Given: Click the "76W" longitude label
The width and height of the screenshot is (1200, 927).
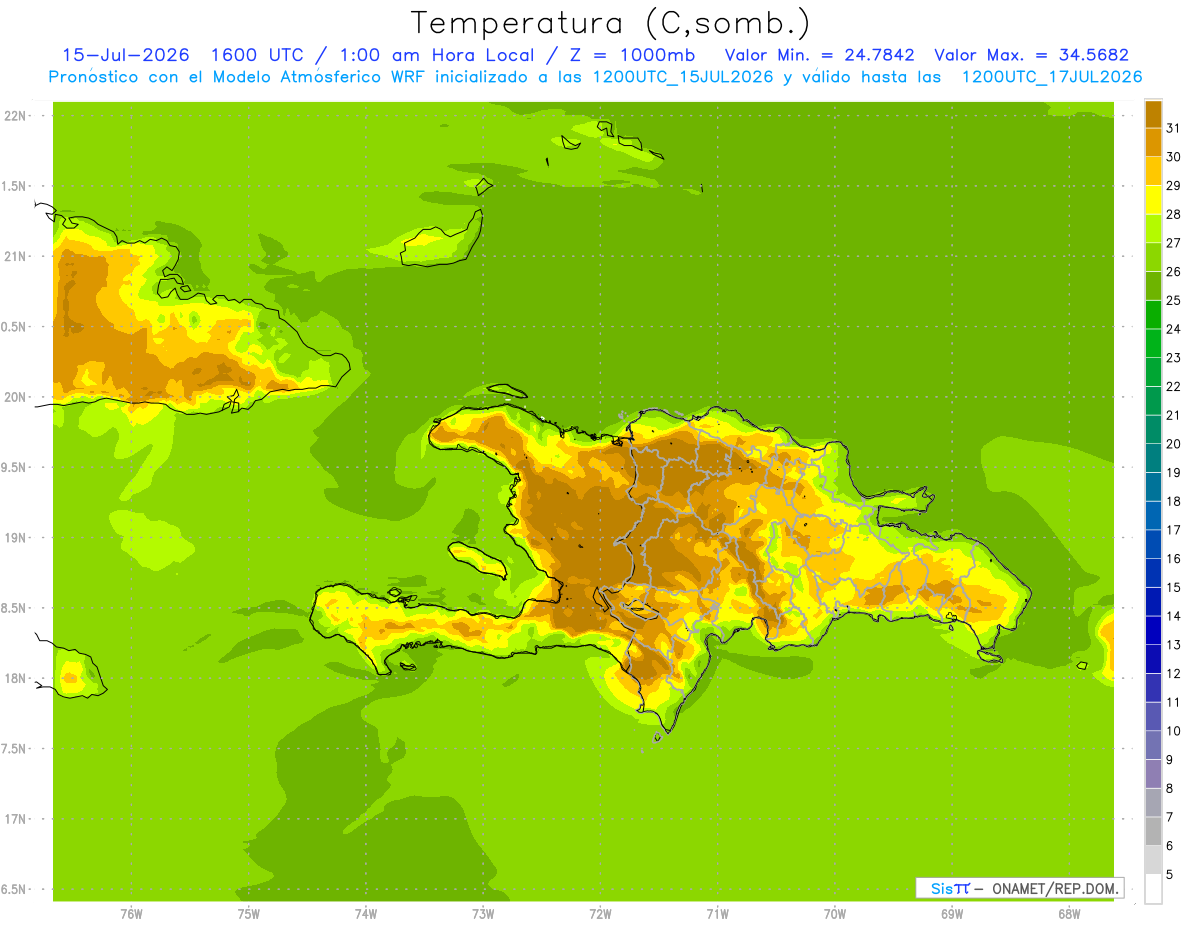Looking at the screenshot, I should click(x=131, y=914).
